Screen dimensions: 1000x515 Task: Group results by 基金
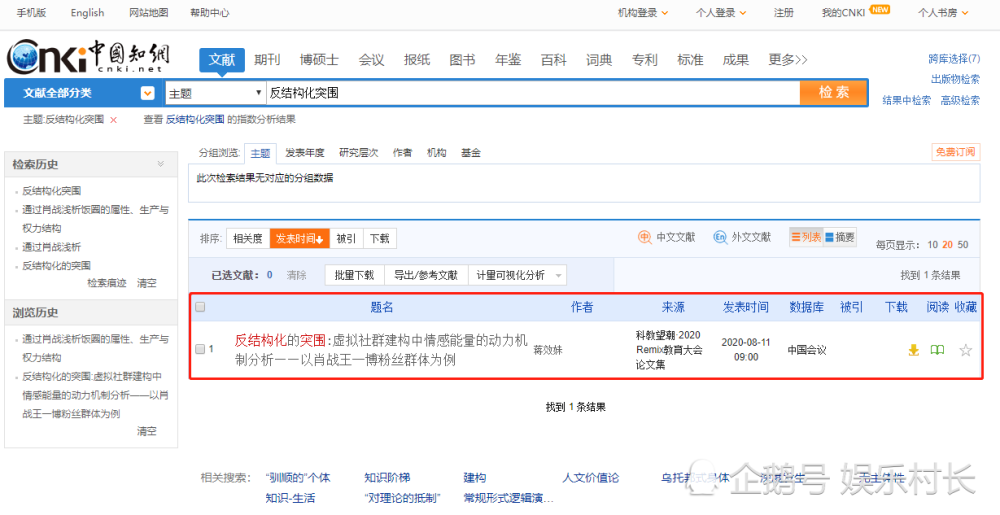pyautogui.click(x=471, y=153)
